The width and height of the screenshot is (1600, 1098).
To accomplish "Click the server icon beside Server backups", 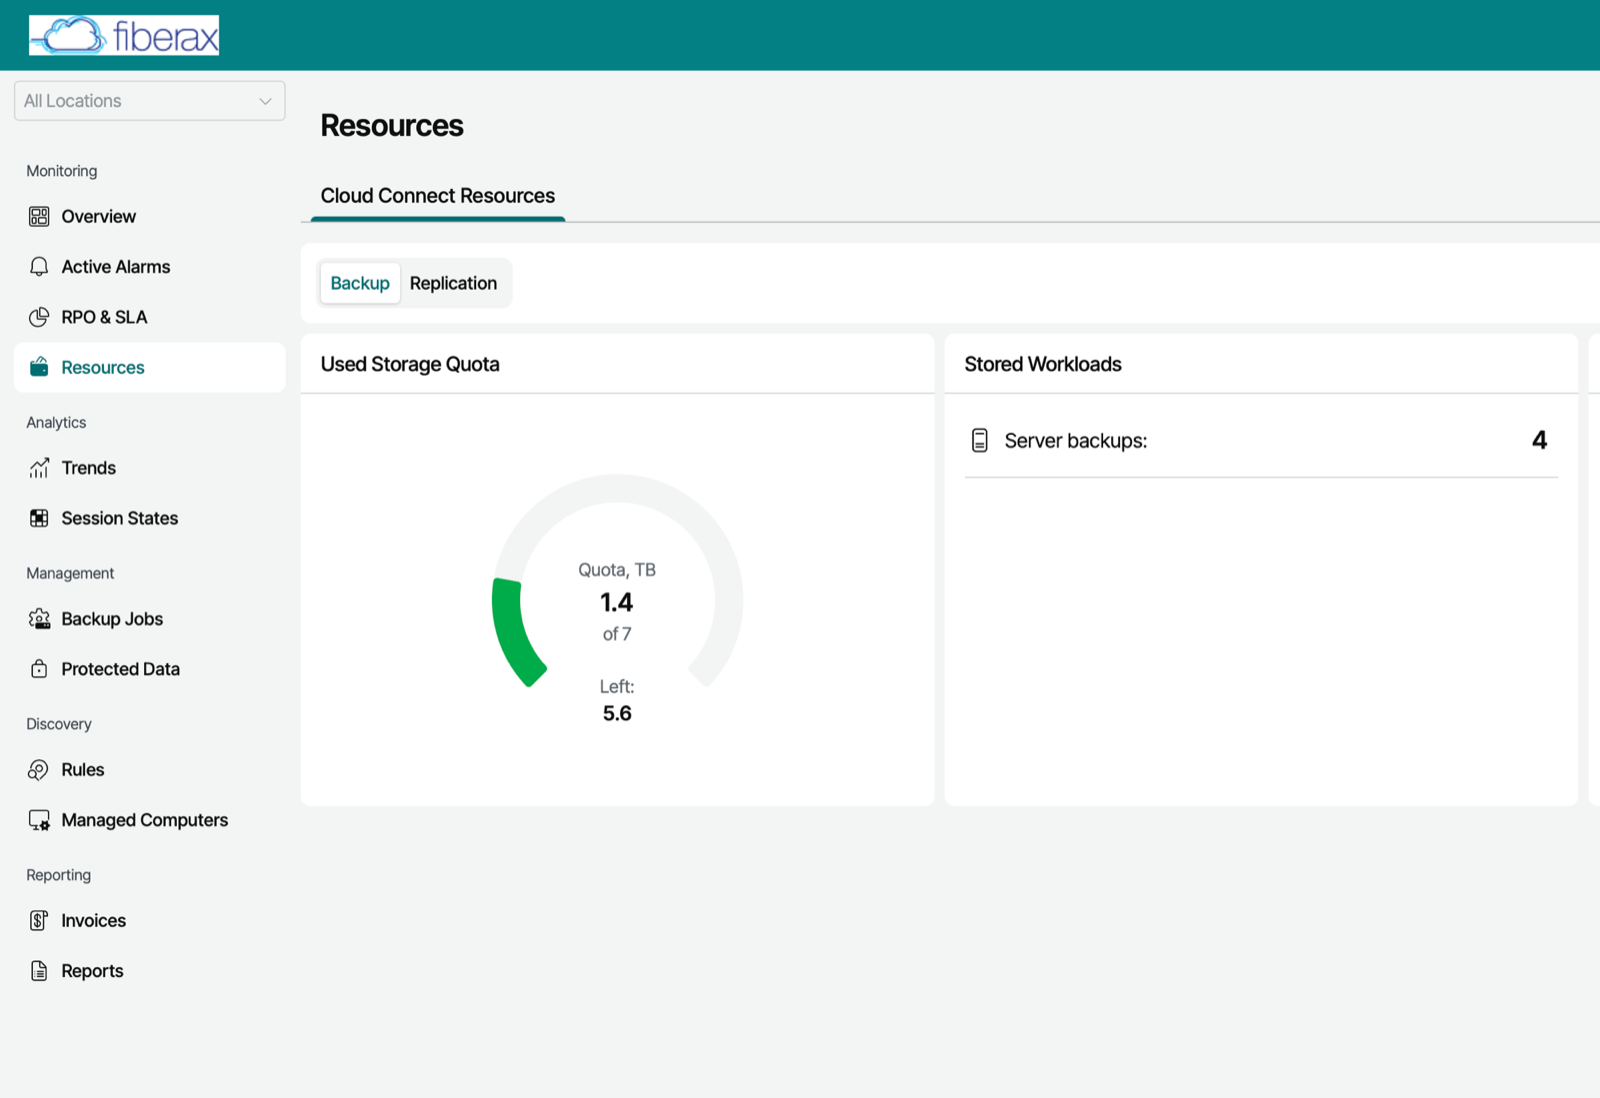I will point(980,440).
